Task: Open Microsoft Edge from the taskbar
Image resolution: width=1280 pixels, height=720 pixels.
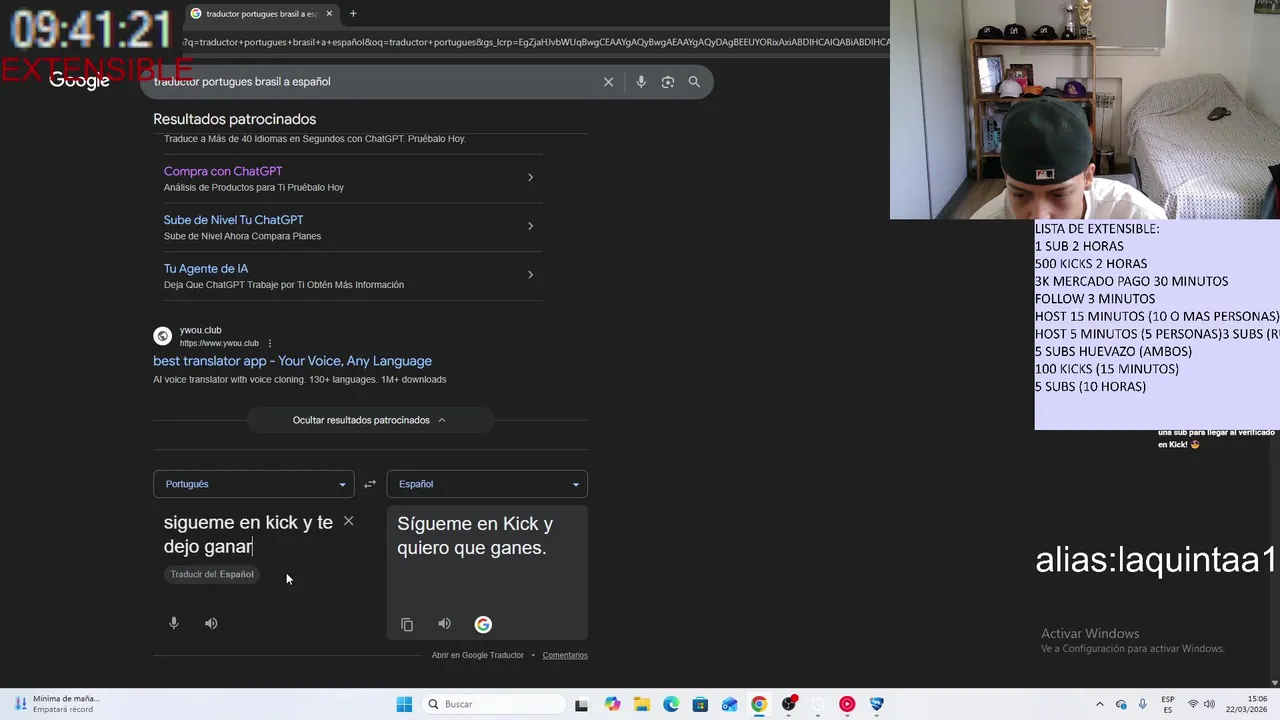Action: [671, 704]
